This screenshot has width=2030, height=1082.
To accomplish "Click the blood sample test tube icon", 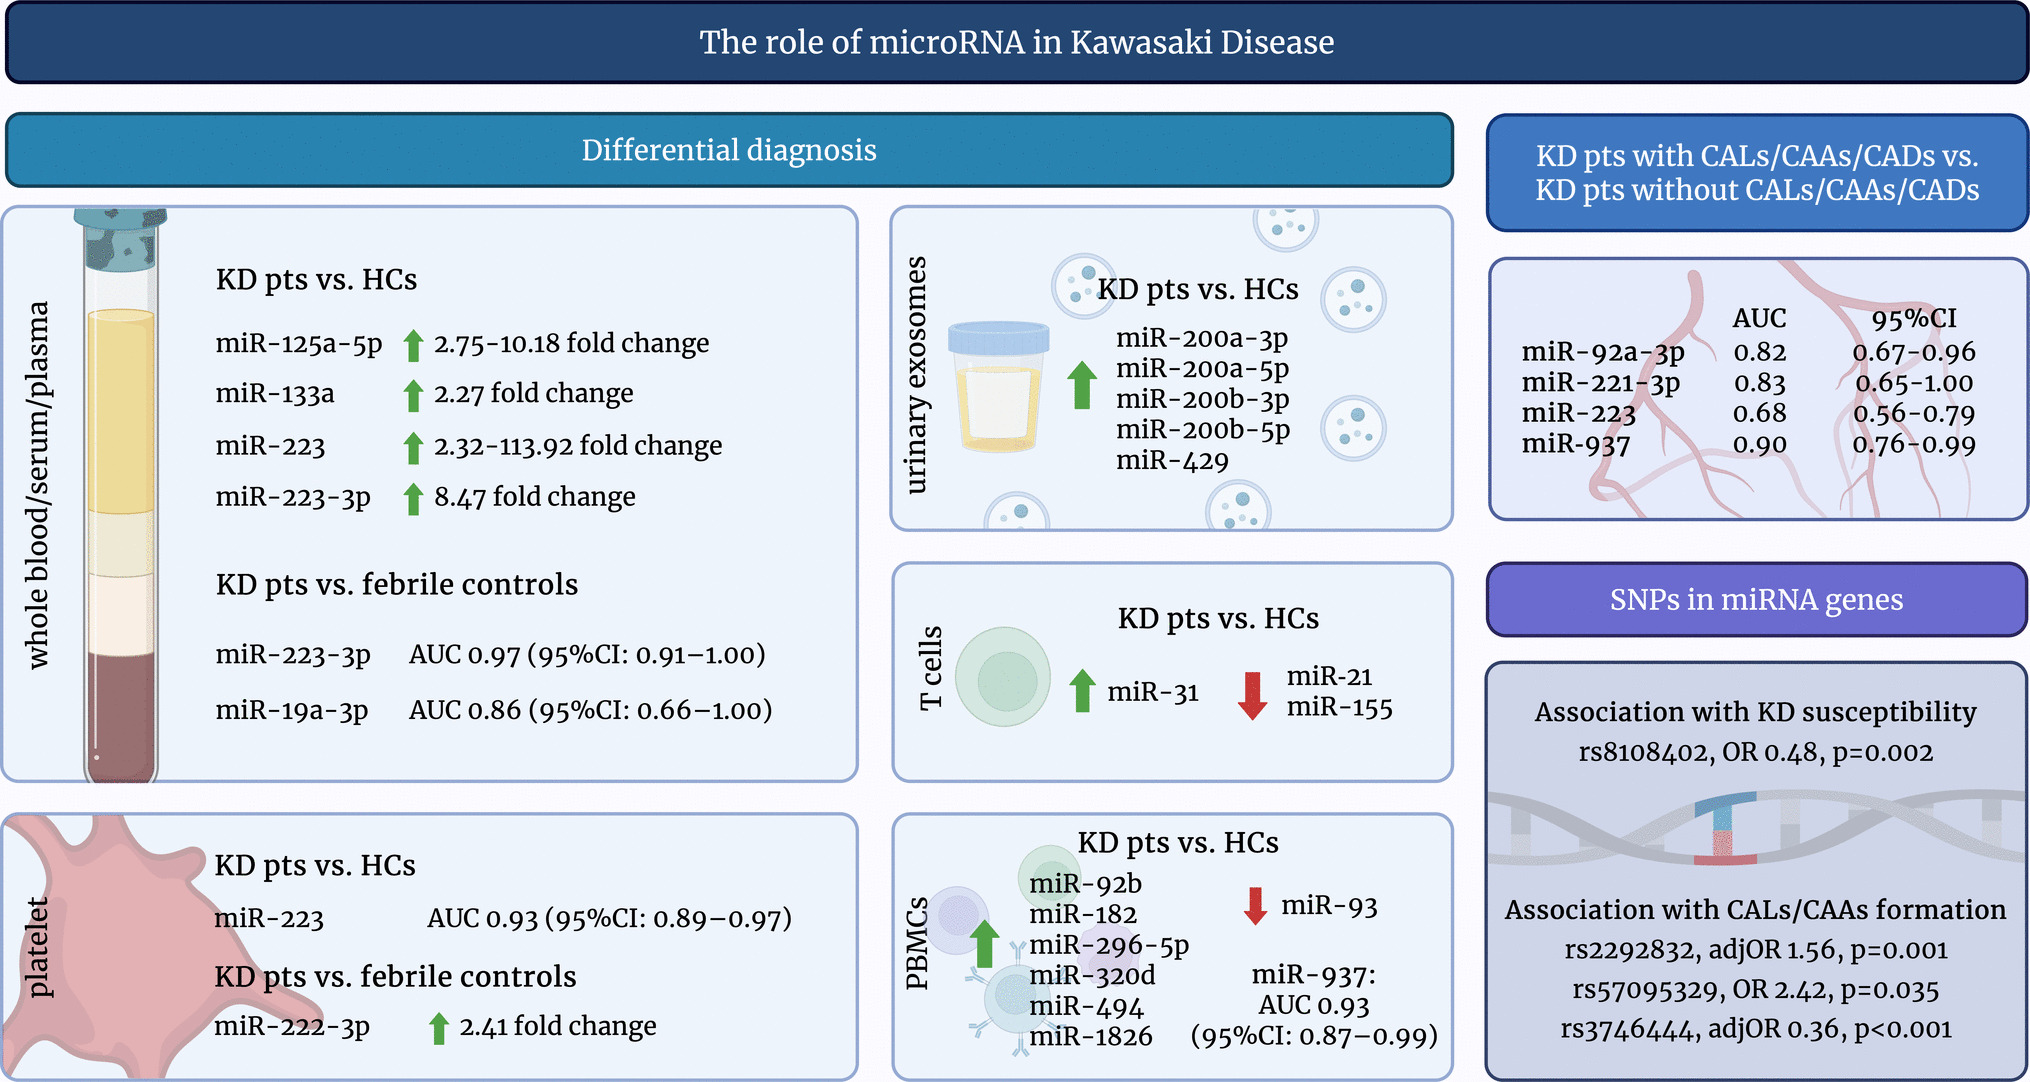I will tap(121, 495).
